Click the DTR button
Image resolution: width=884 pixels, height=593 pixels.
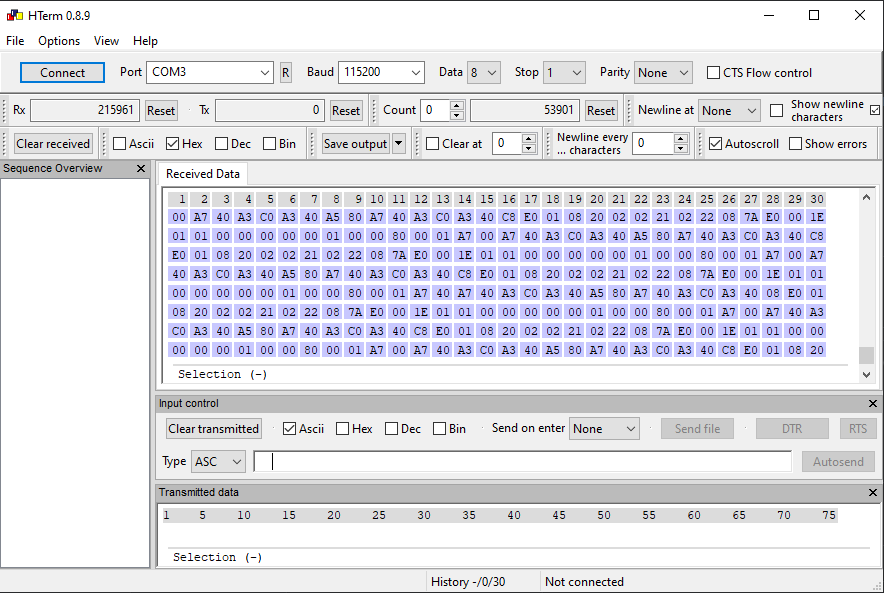click(792, 429)
